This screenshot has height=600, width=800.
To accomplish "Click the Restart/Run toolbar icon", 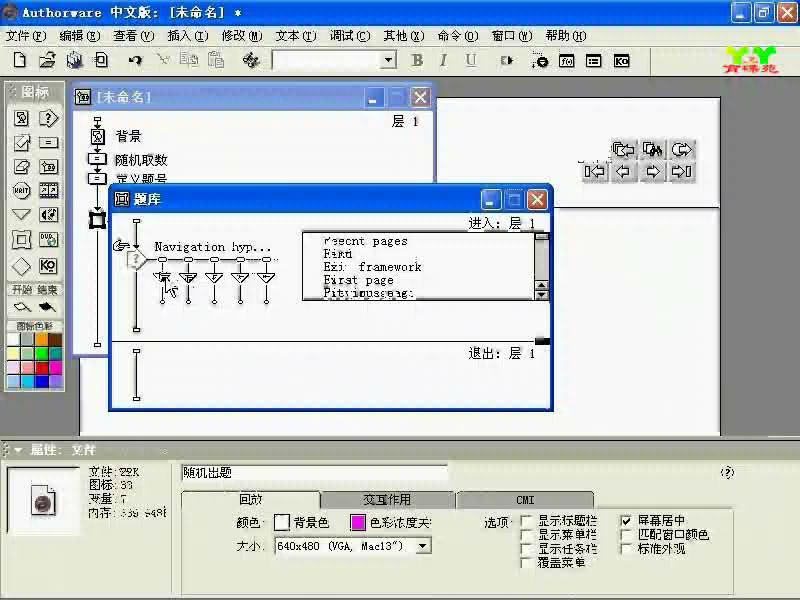I will (x=506, y=60).
